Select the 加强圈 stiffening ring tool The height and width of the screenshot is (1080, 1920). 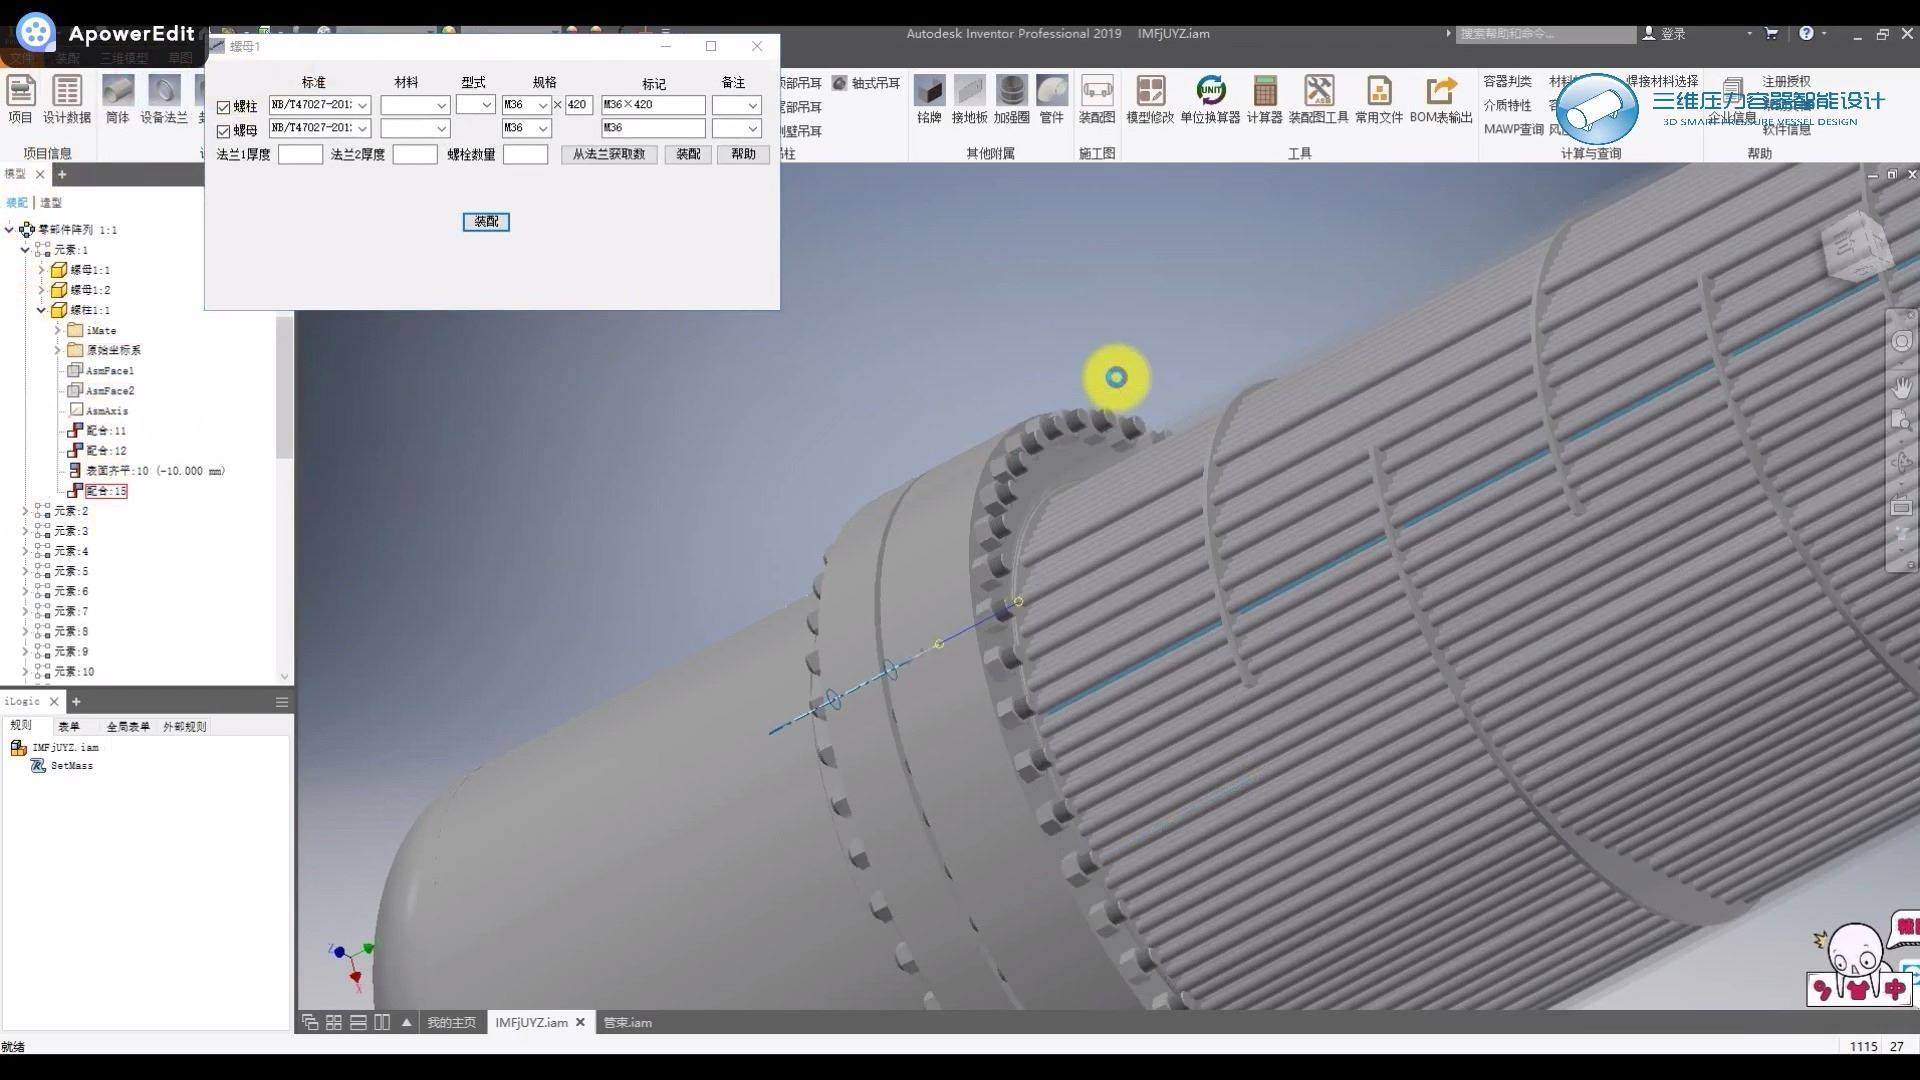1011,100
